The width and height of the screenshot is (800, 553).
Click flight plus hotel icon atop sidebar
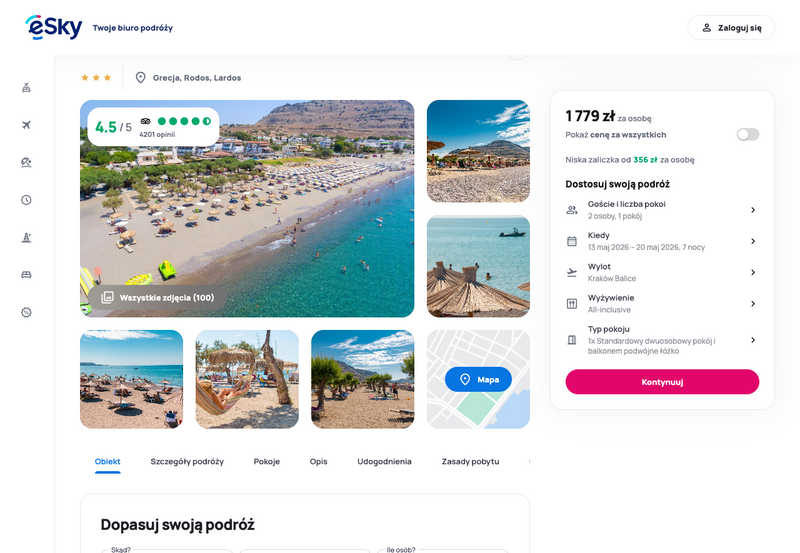27,88
